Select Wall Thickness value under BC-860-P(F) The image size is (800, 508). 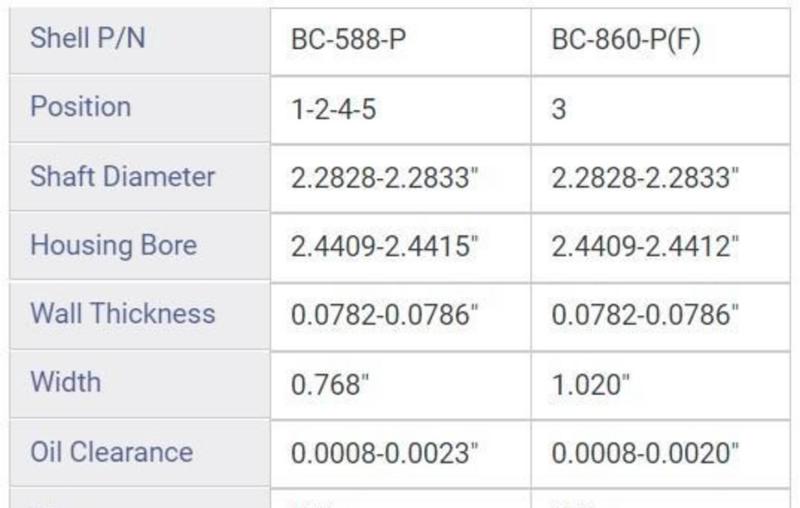point(645,314)
